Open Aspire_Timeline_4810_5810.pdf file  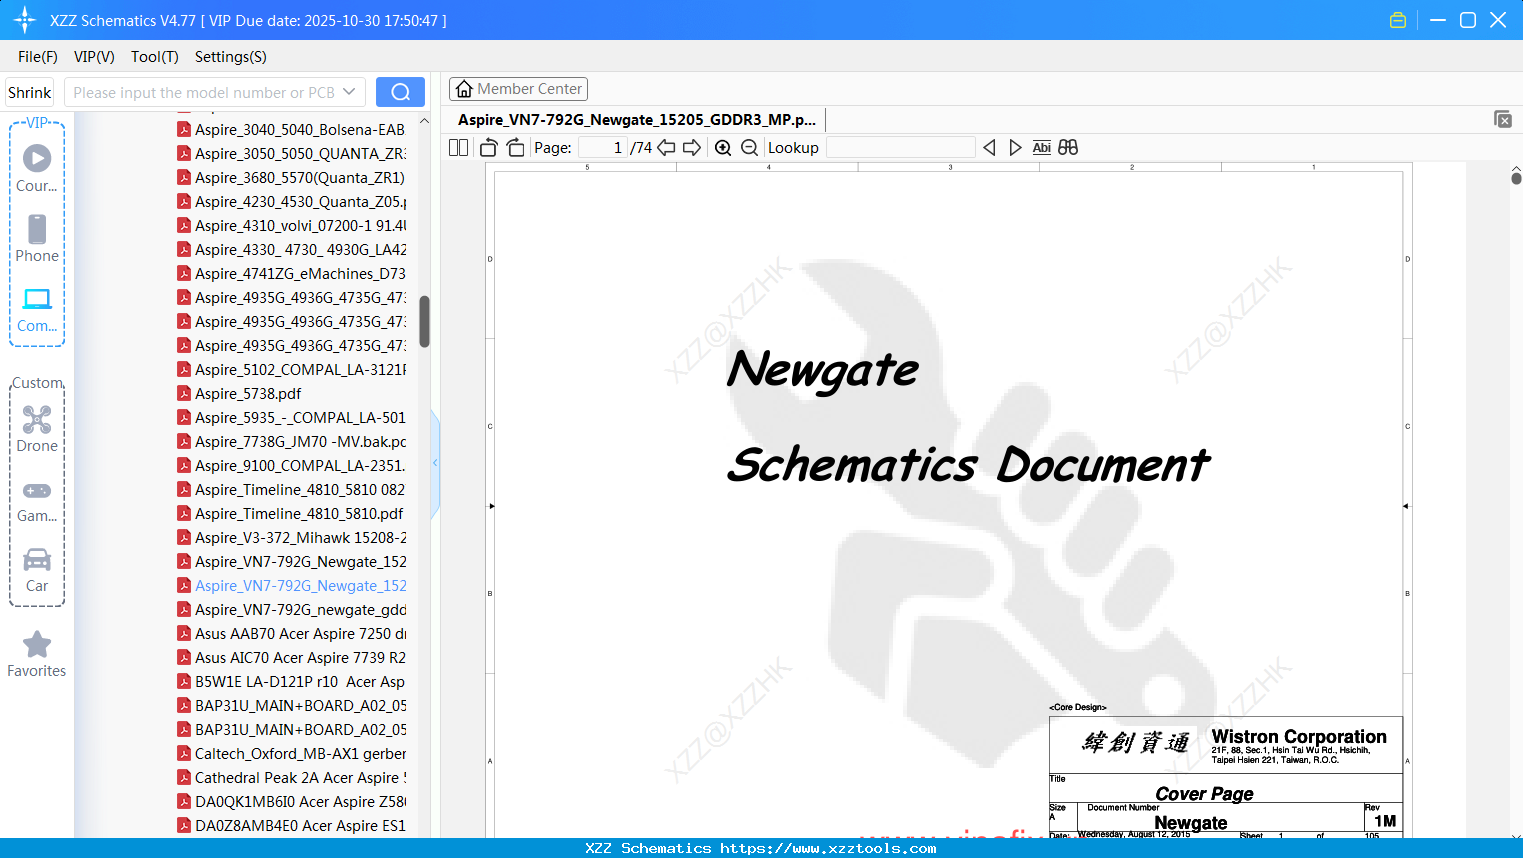click(291, 513)
